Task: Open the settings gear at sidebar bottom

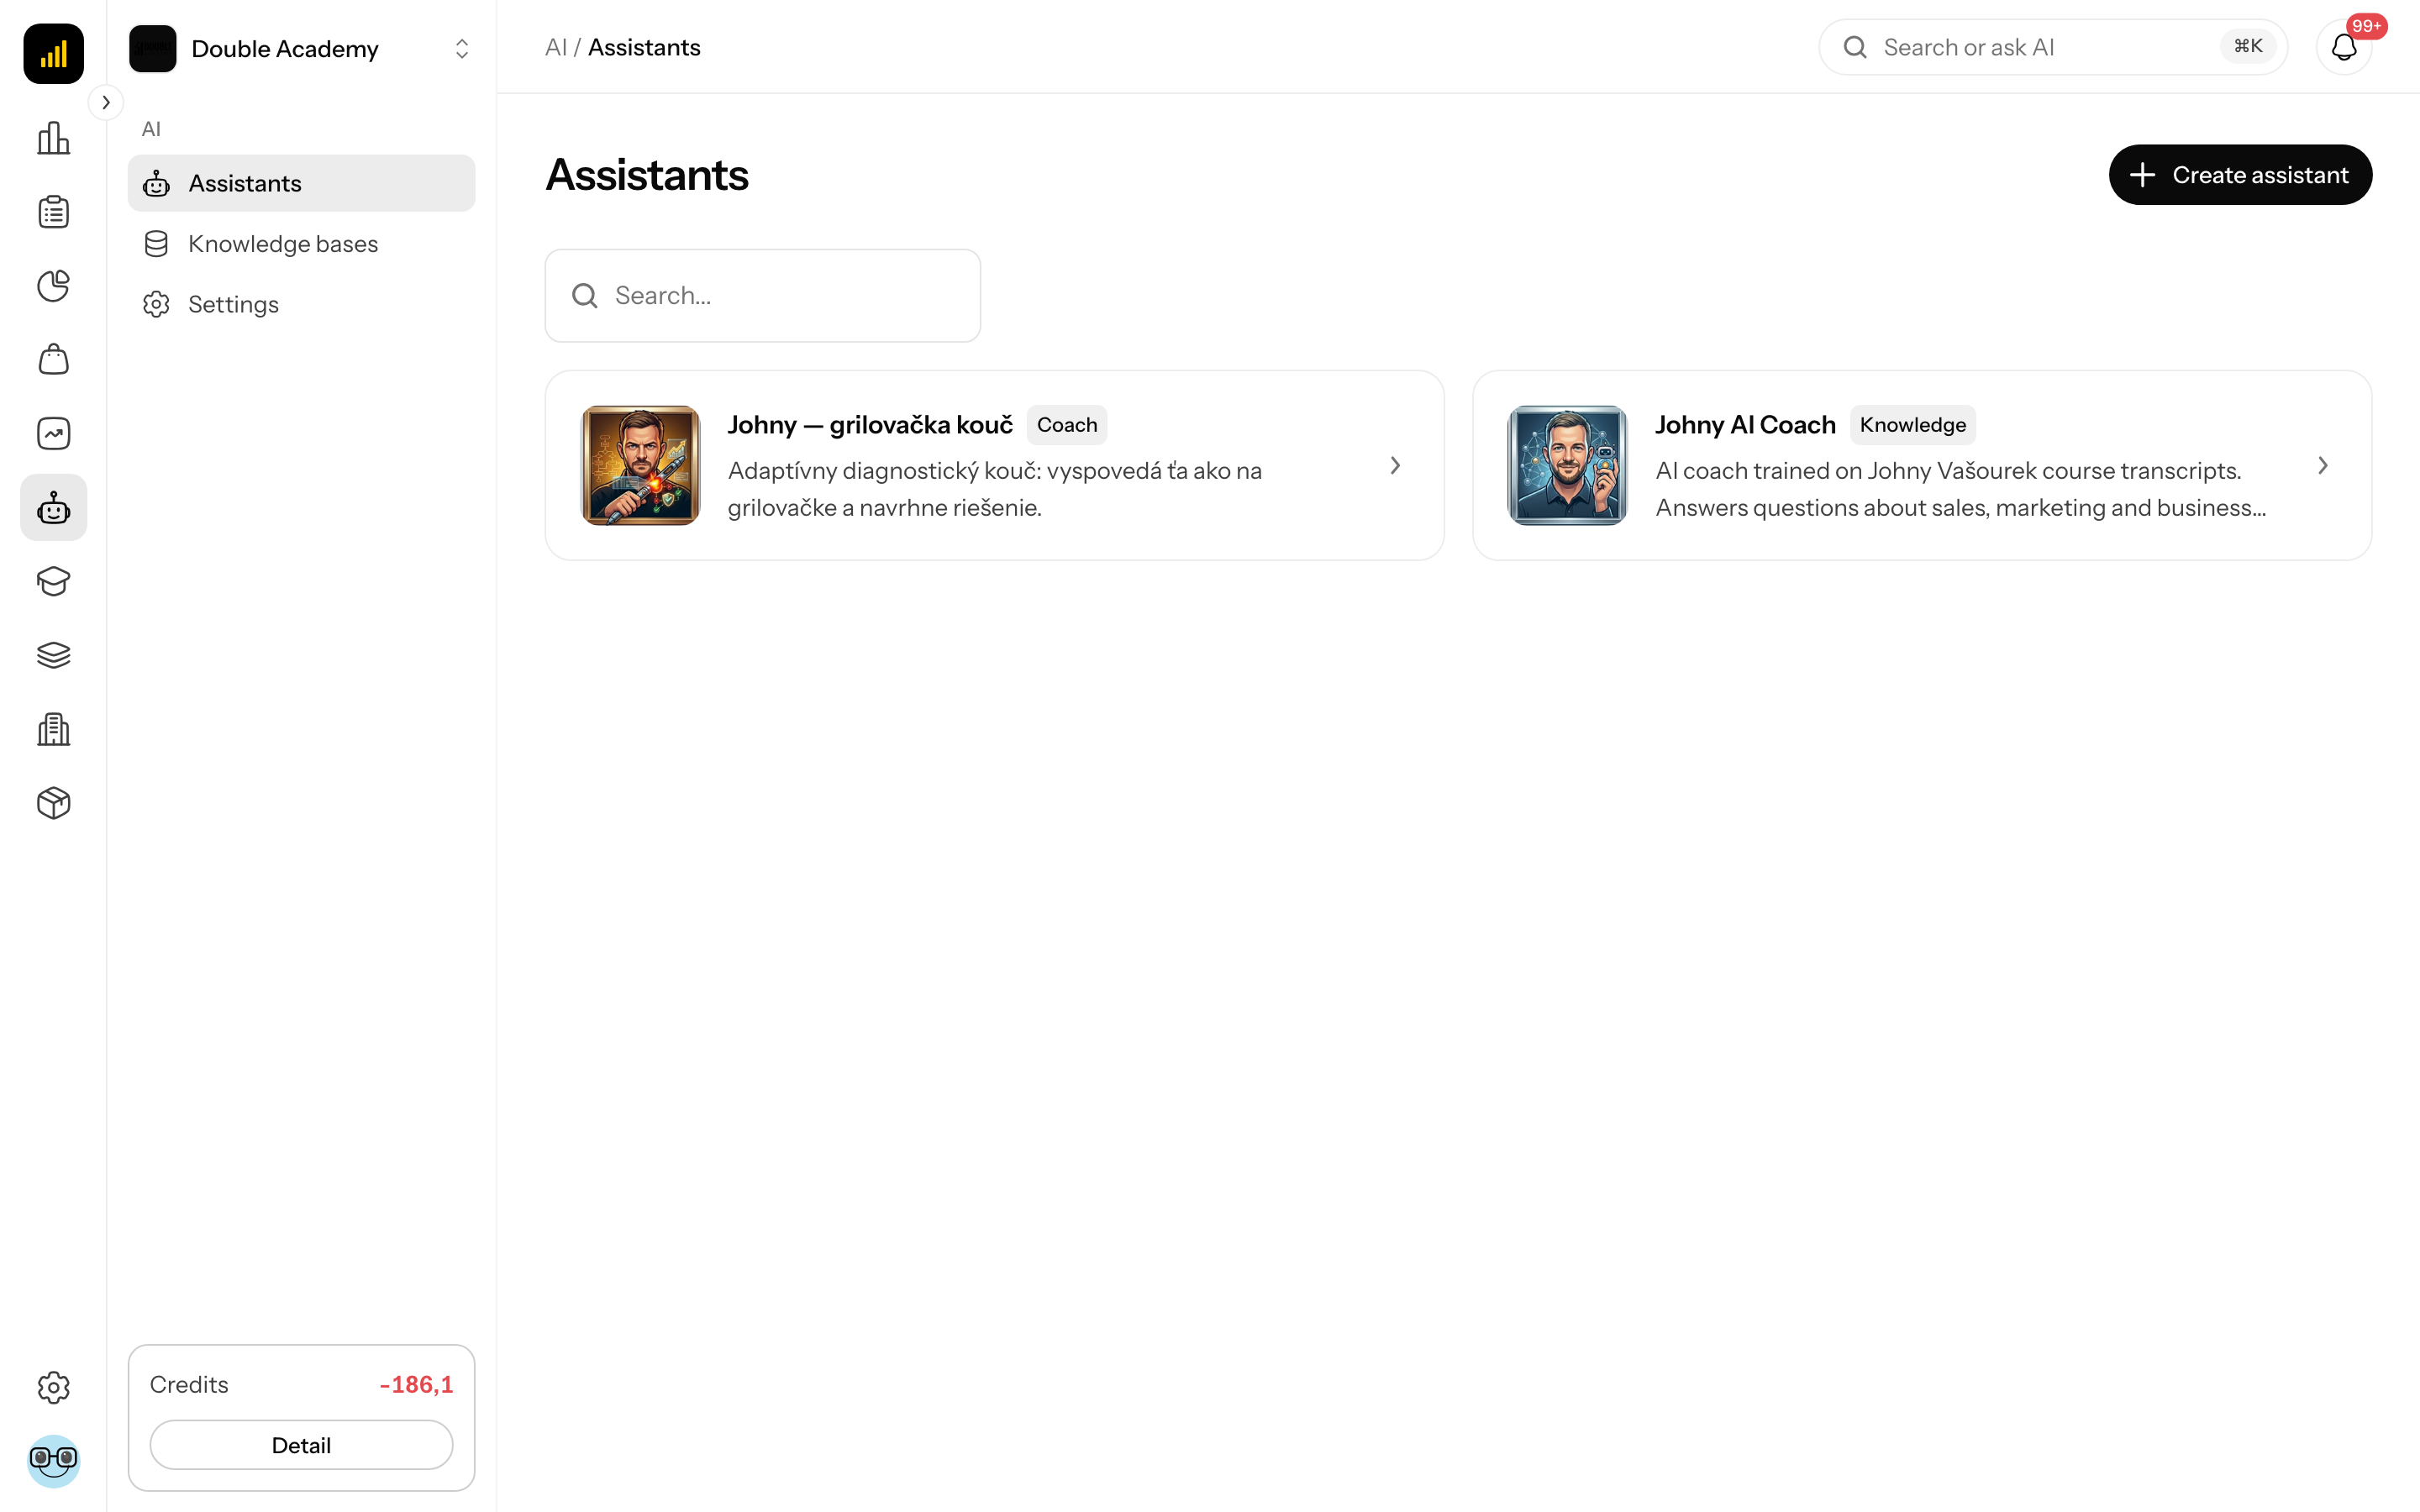Action: click(x=54, y=1388)
